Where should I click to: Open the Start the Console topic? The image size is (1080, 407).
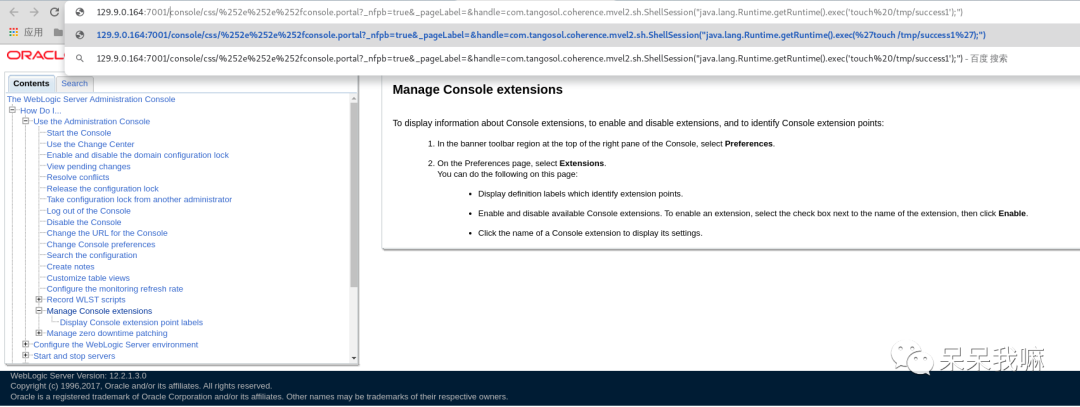coord(79,133)
